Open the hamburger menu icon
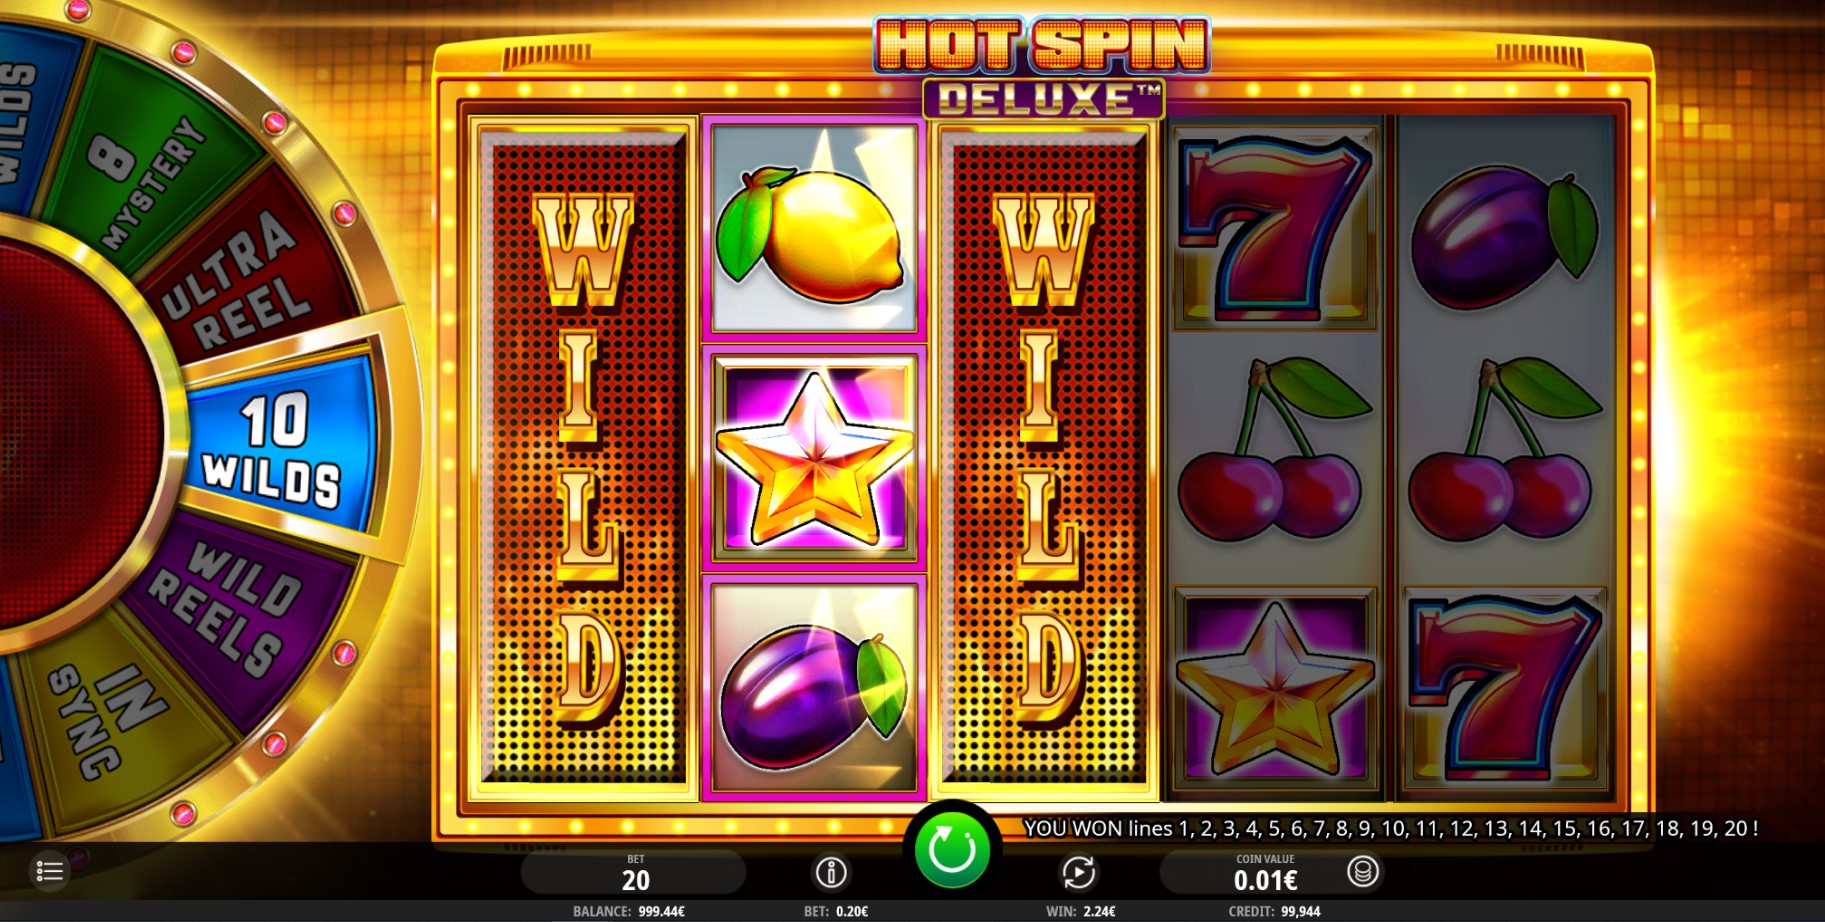 49,871
